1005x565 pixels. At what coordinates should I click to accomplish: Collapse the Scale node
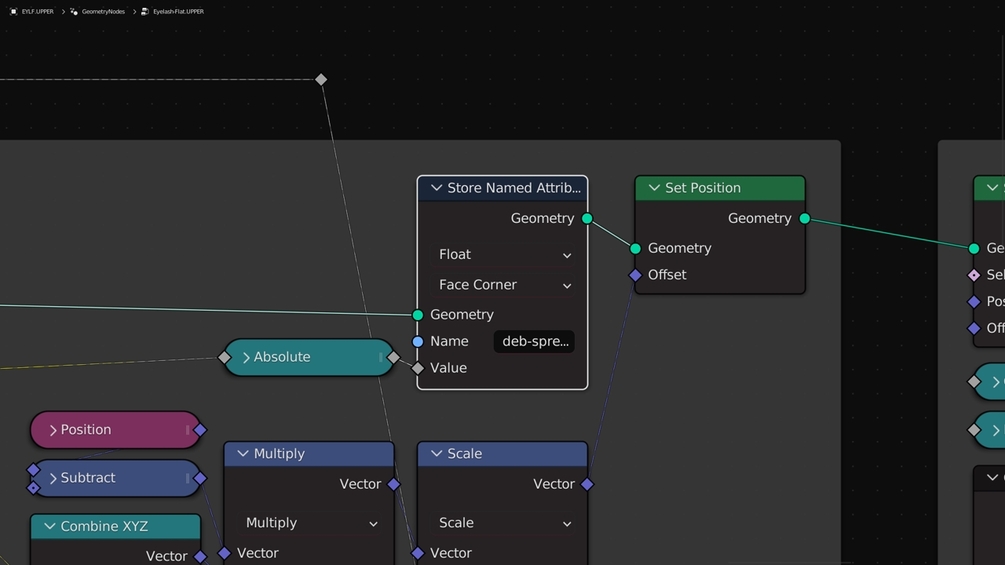pos(436,454)
